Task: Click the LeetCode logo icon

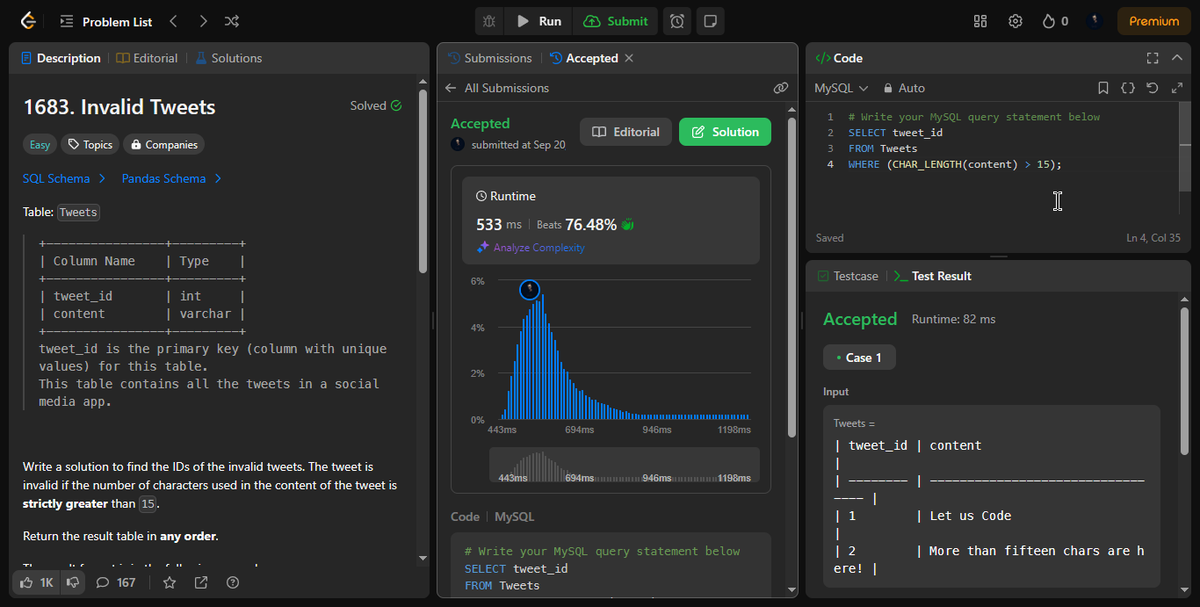Action: (27, 20)
